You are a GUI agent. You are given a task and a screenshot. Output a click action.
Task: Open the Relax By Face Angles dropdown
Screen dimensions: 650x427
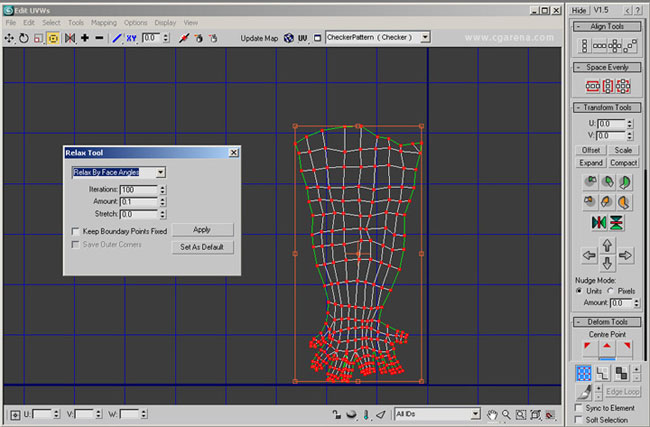point(160,172)
